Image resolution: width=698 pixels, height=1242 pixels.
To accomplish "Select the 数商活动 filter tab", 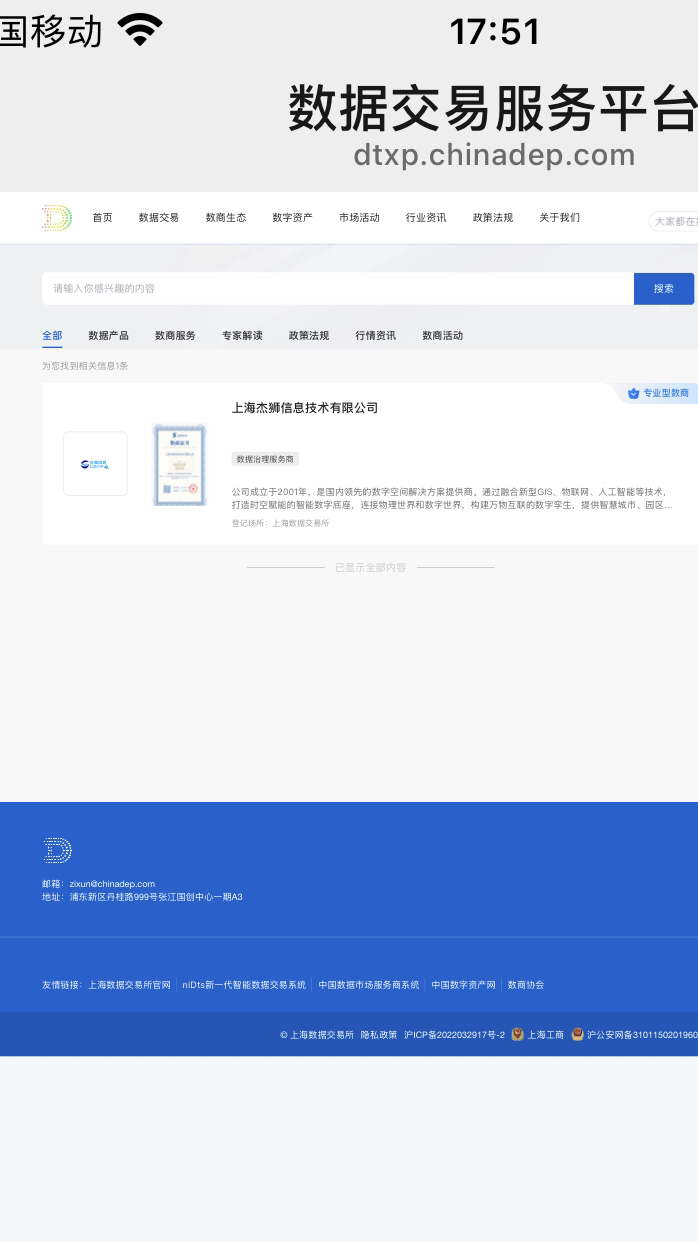I will coord(442,336).
